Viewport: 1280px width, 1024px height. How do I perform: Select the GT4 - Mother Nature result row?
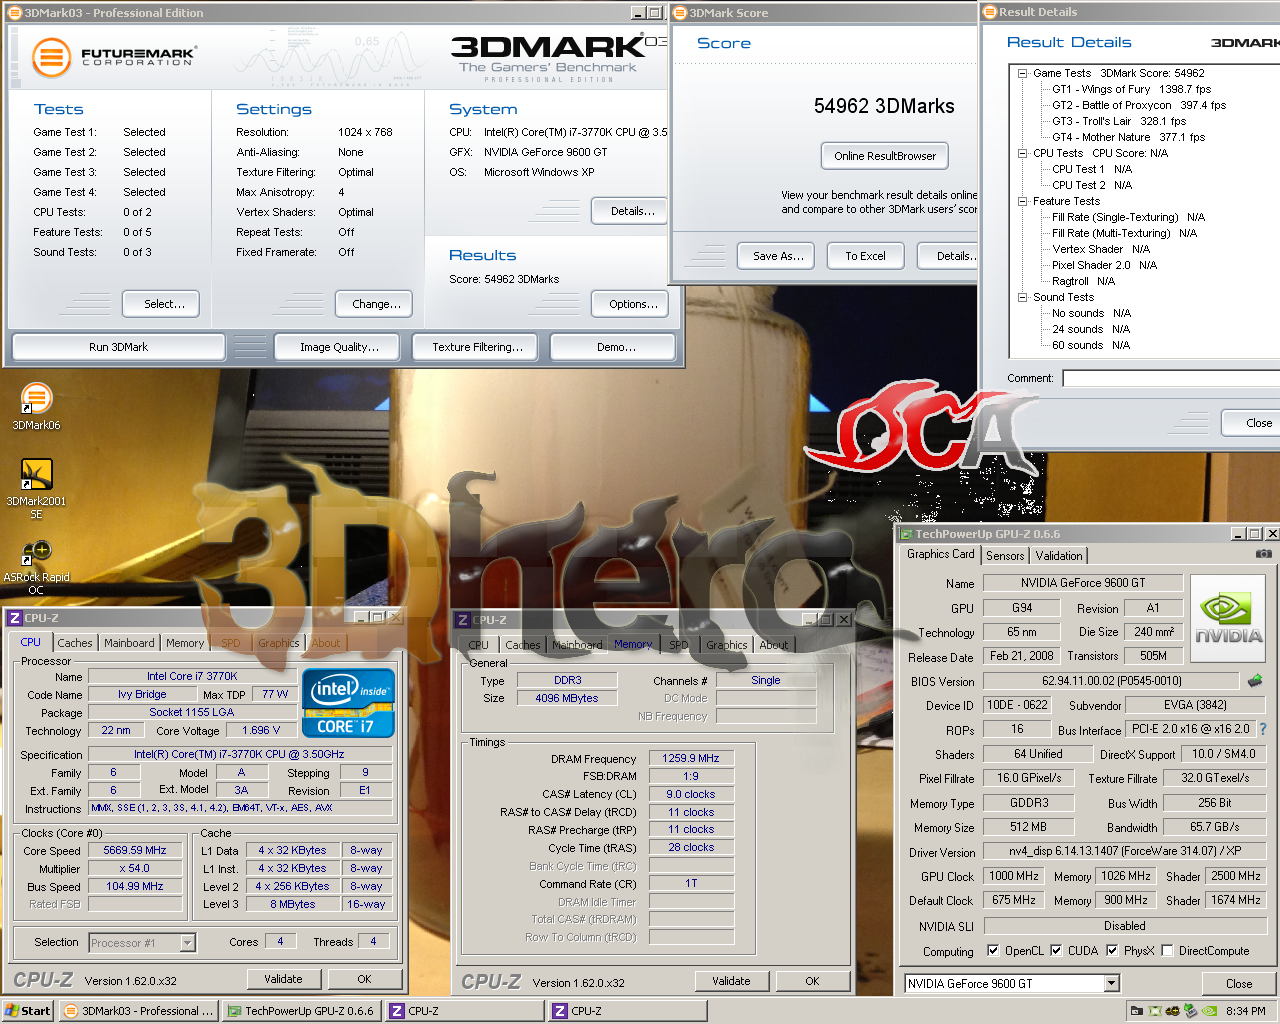tap(1128, 137)
